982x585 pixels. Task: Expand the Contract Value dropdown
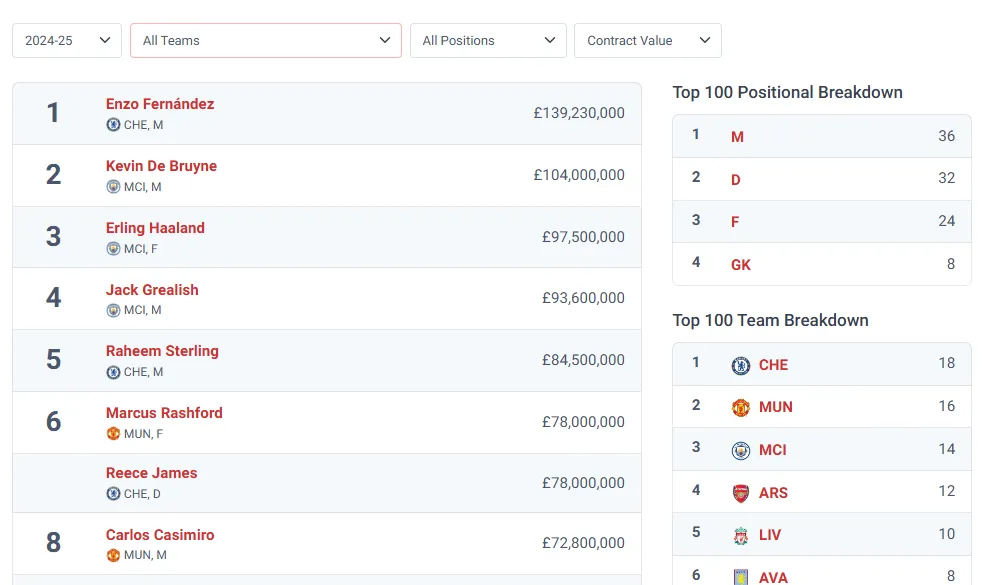(x=648, y=41)
